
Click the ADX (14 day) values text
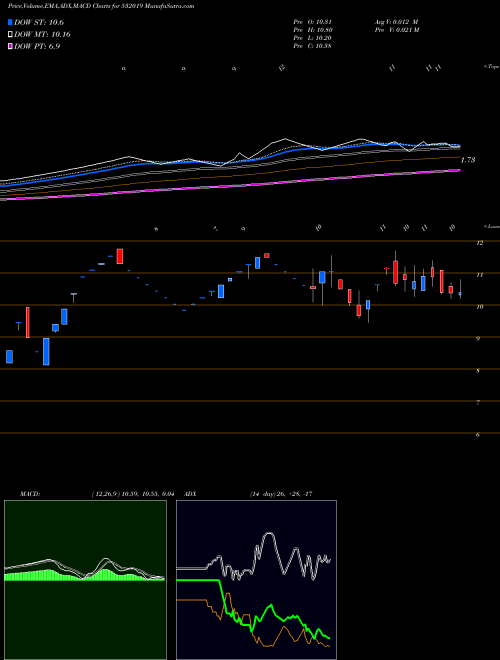281,494
